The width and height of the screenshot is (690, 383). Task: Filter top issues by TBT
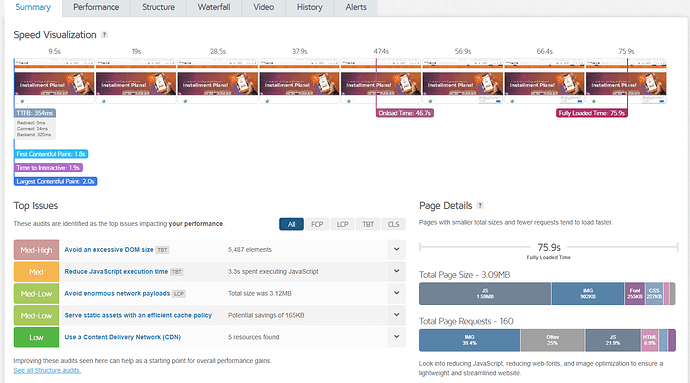(x=368, y=225)
